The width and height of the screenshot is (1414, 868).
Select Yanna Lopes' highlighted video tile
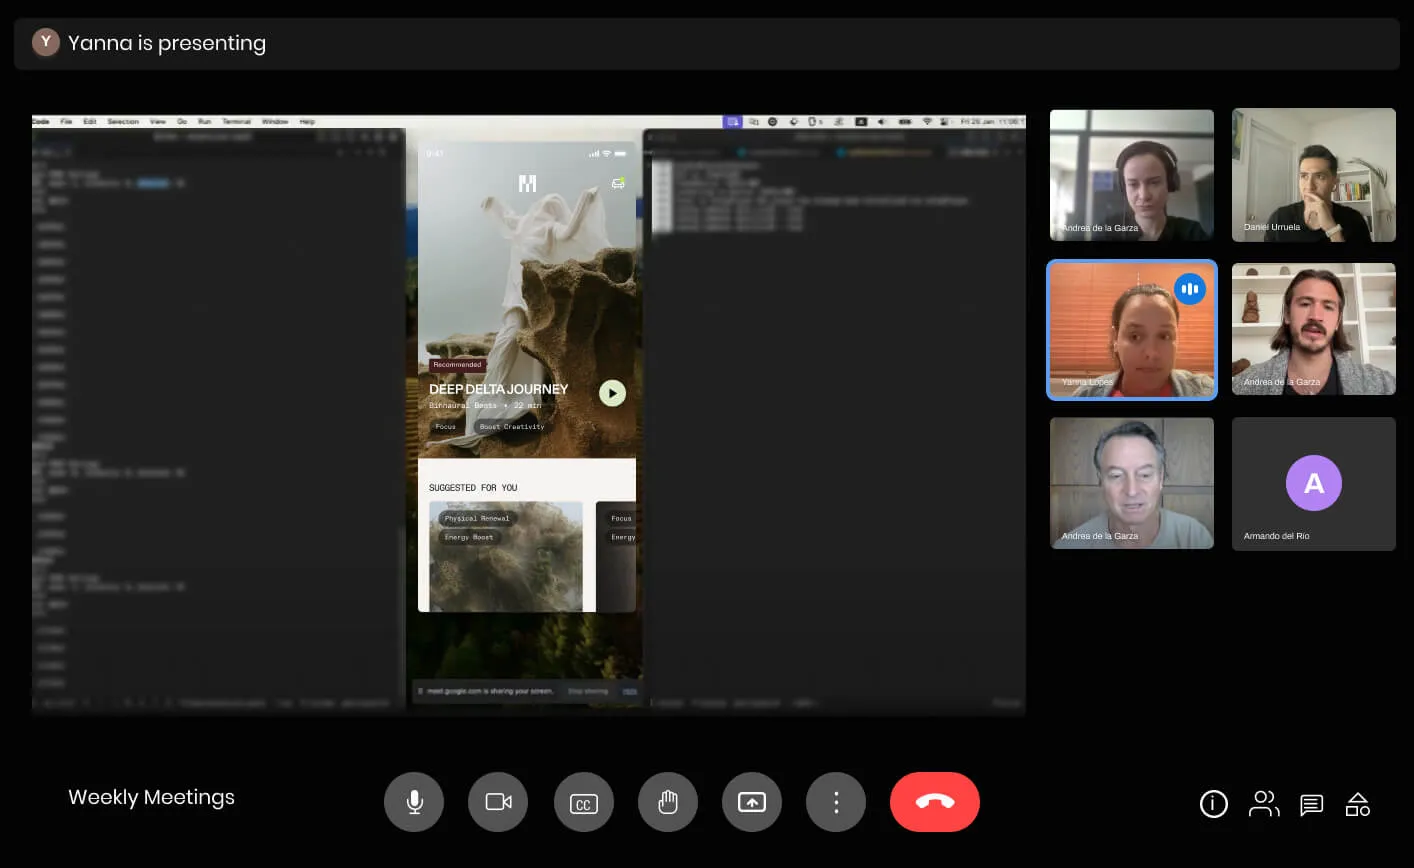(1132, 330)
